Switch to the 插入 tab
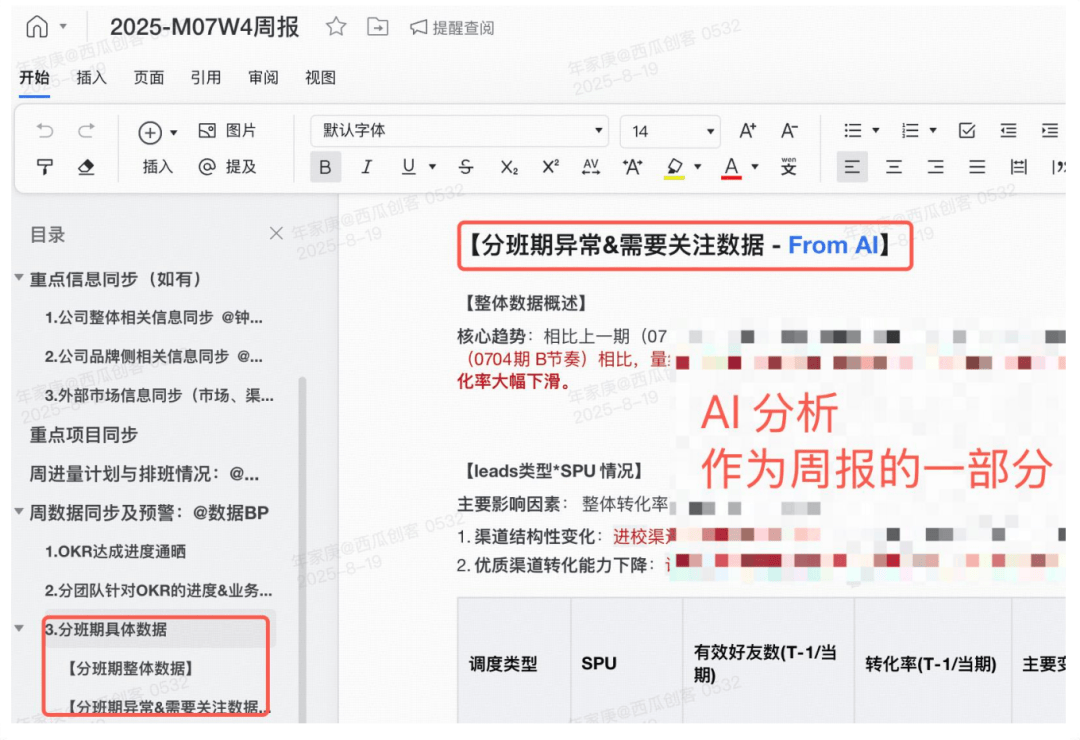1080x740 pixels. (91, 77)
